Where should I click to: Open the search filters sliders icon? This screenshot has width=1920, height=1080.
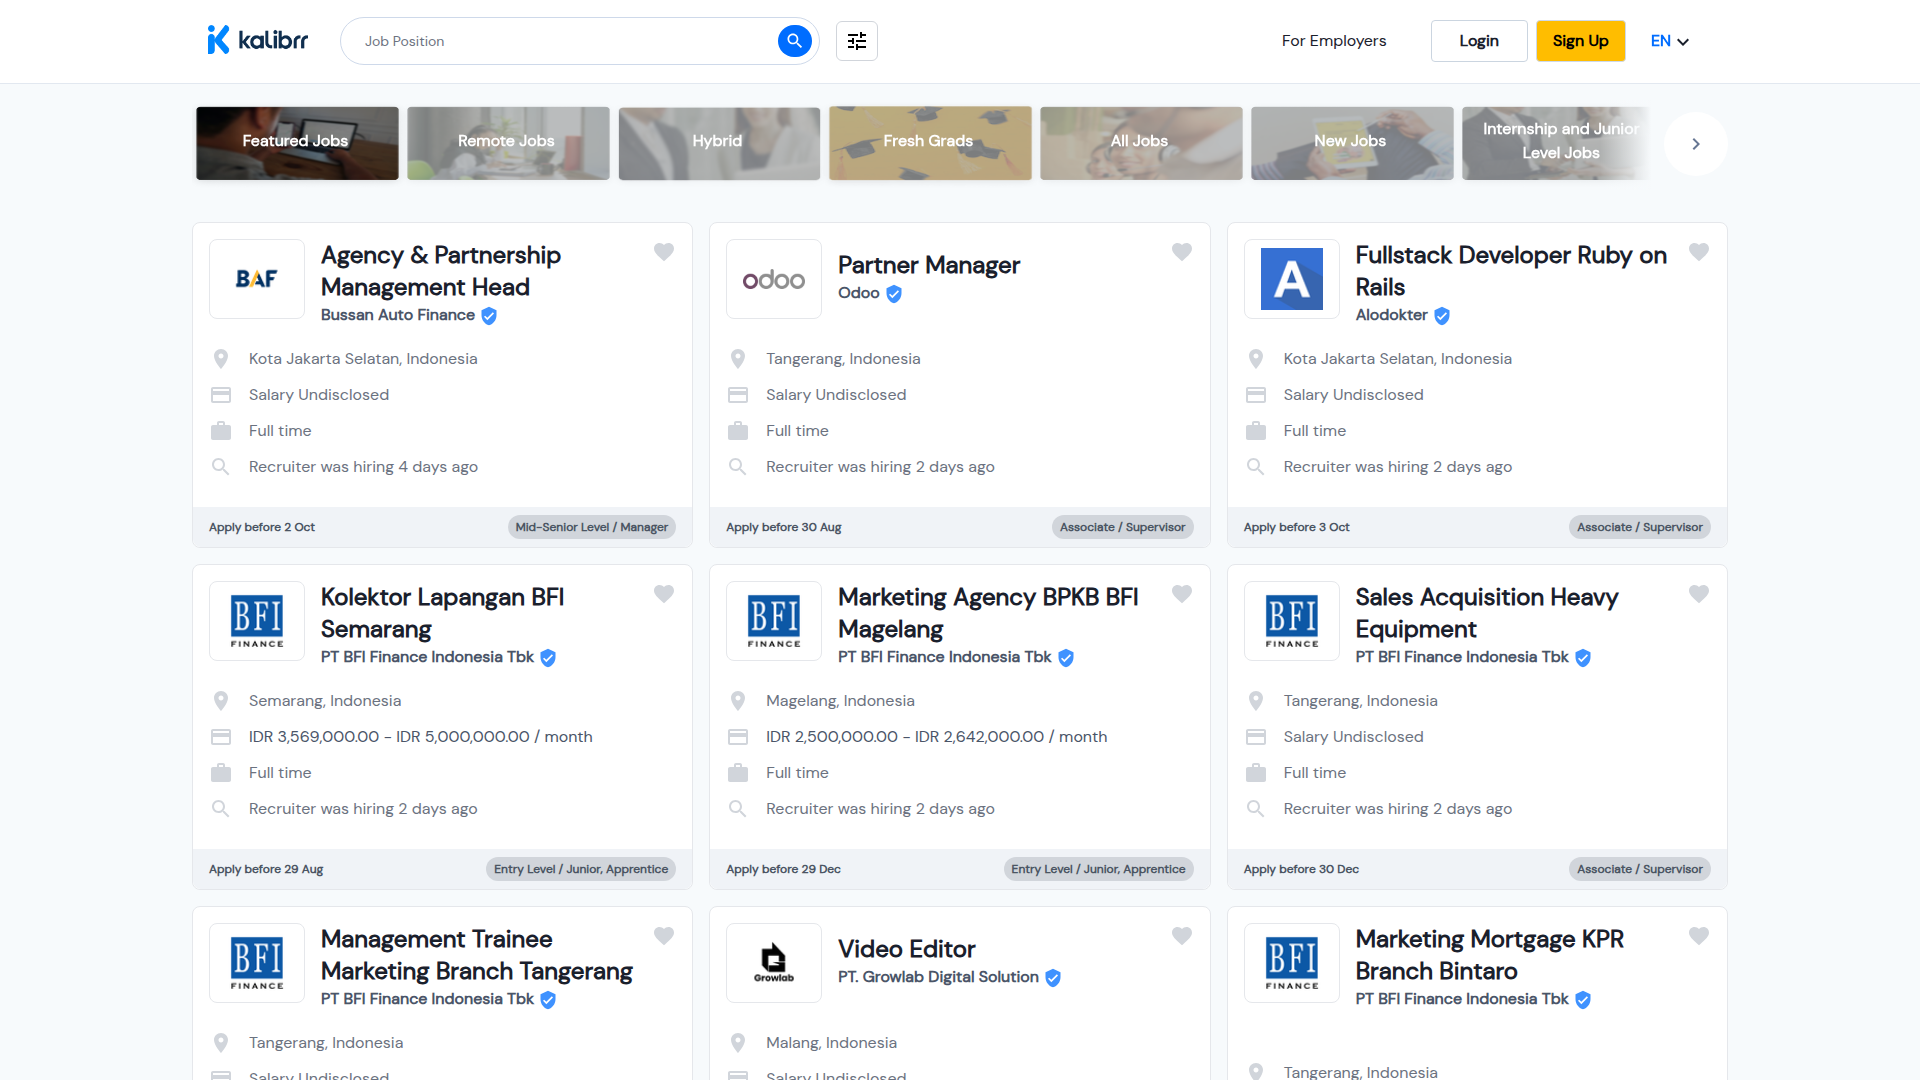click(857, 41)
